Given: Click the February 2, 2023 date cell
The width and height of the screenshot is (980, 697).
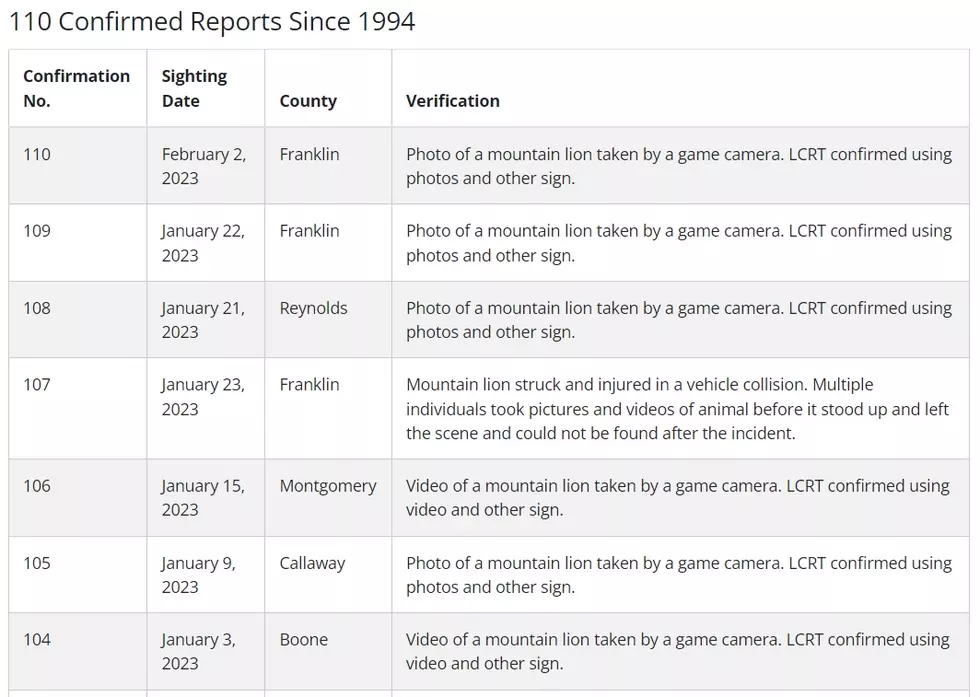Looking at the screenshot, I should pyautogui.click(x=206, y=166).
